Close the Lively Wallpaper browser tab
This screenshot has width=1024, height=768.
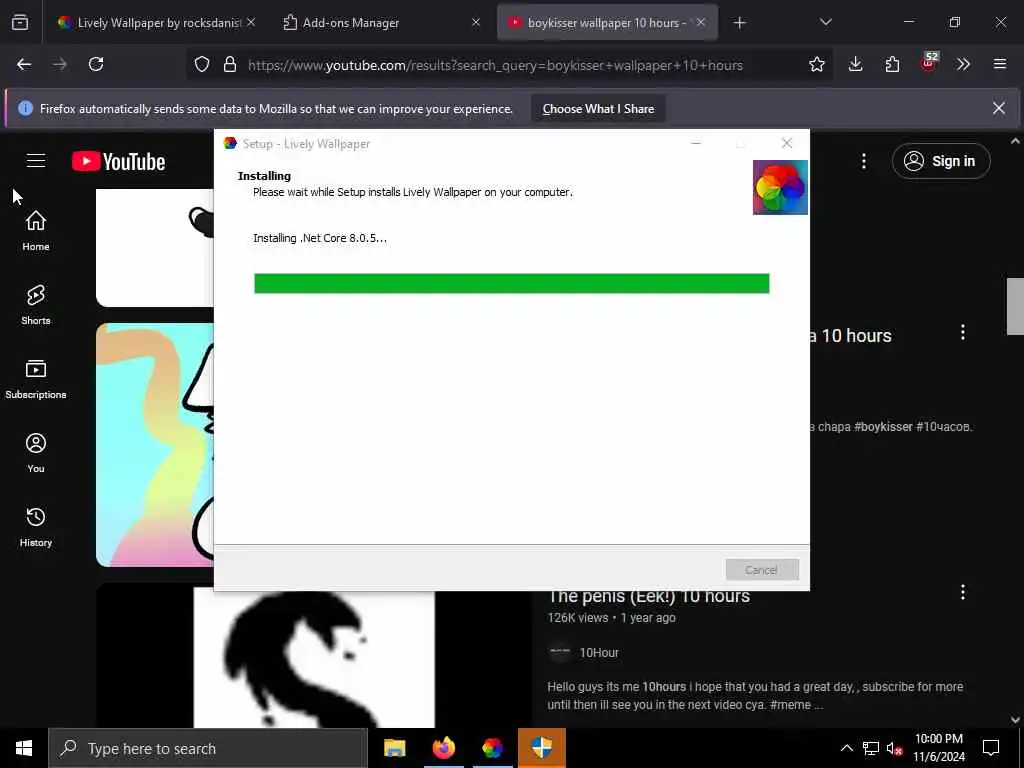click(251, 22)
